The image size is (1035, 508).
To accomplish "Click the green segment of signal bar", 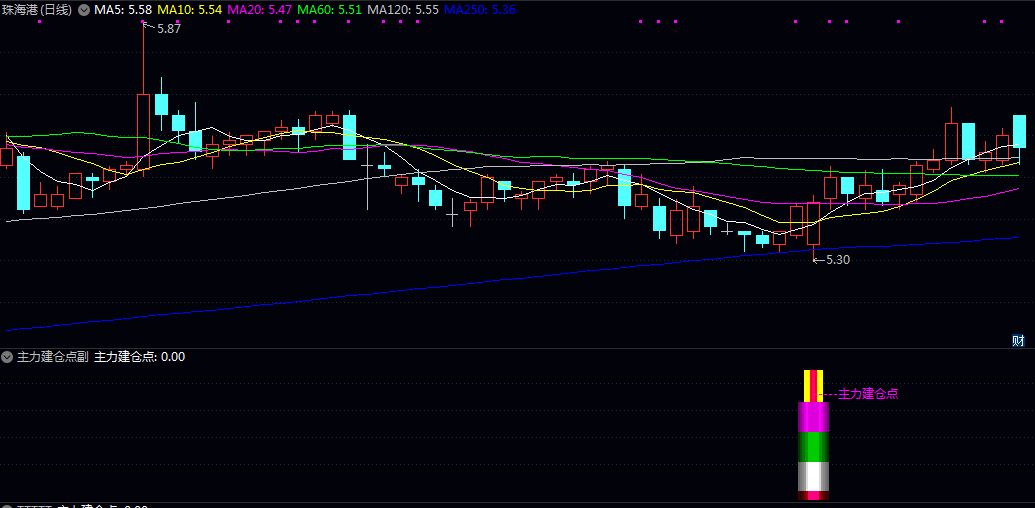I will pos(813,446).
